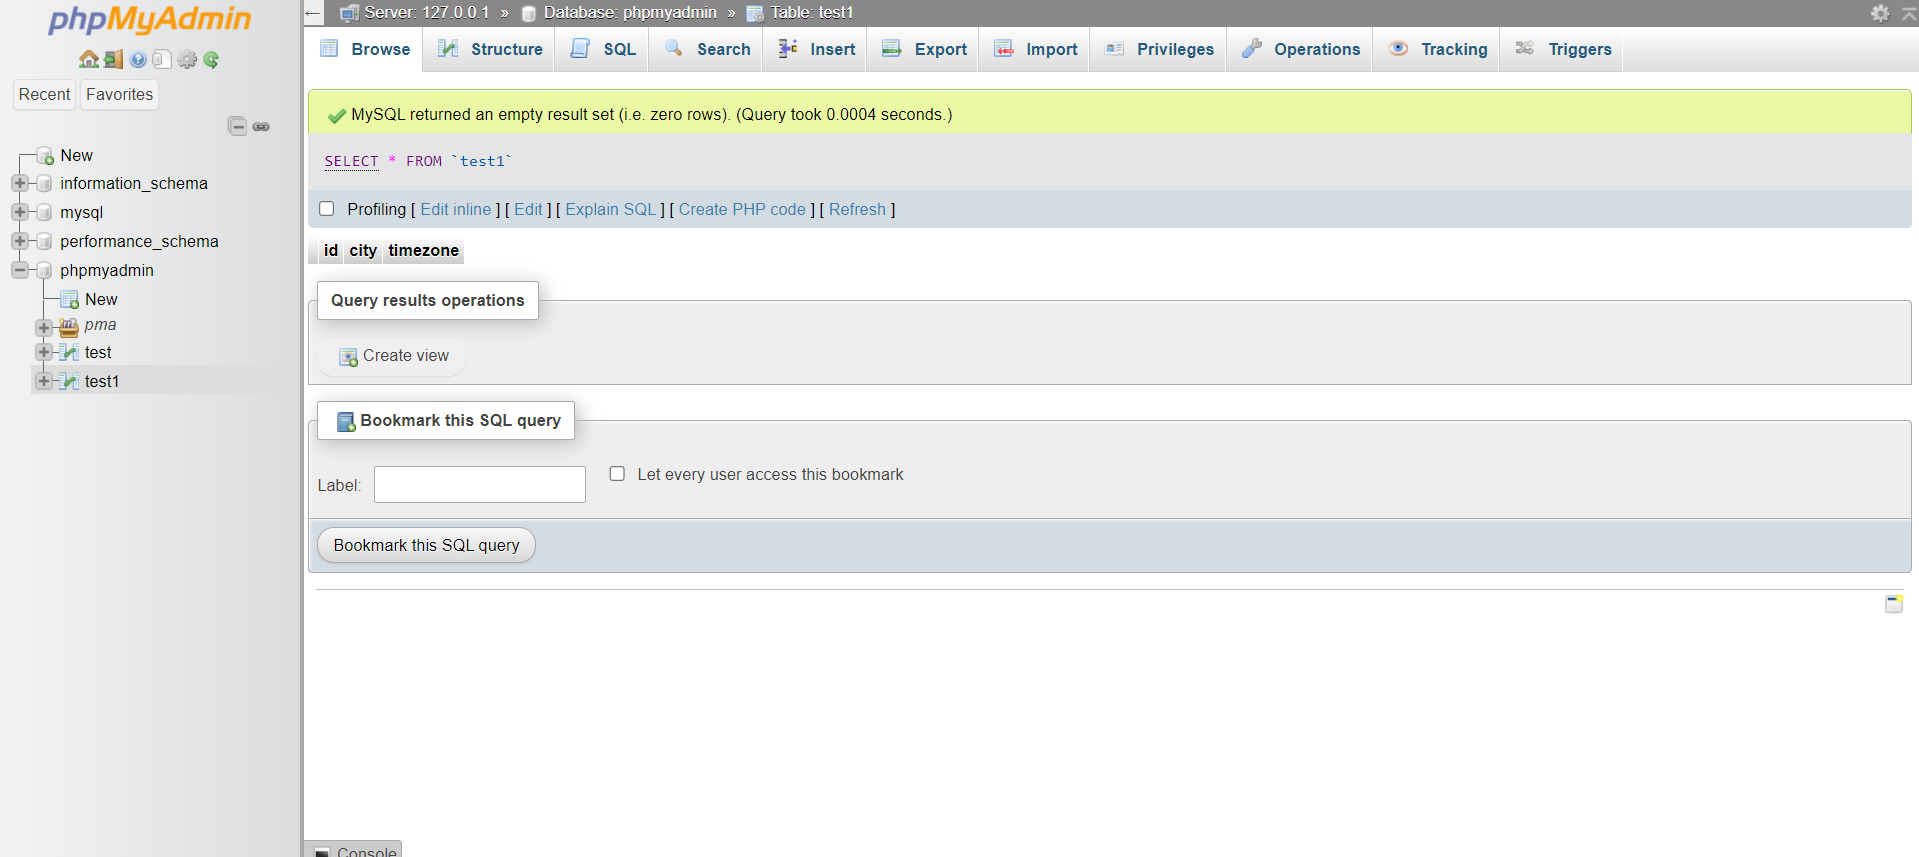Open the Privileges tab
1919x857 pixels.
1160,49
